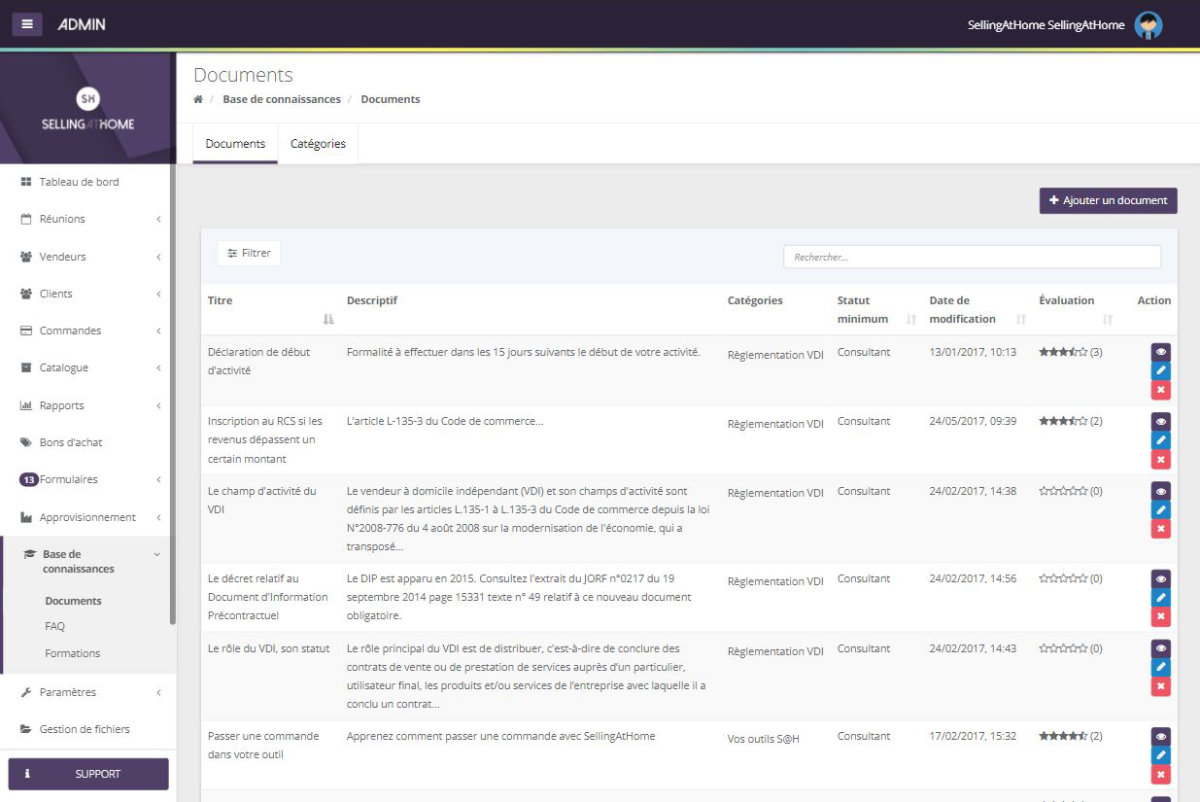Click the Paramètres wrench icon
This screenshot has height=802, width=1200.
click(26, 692)
